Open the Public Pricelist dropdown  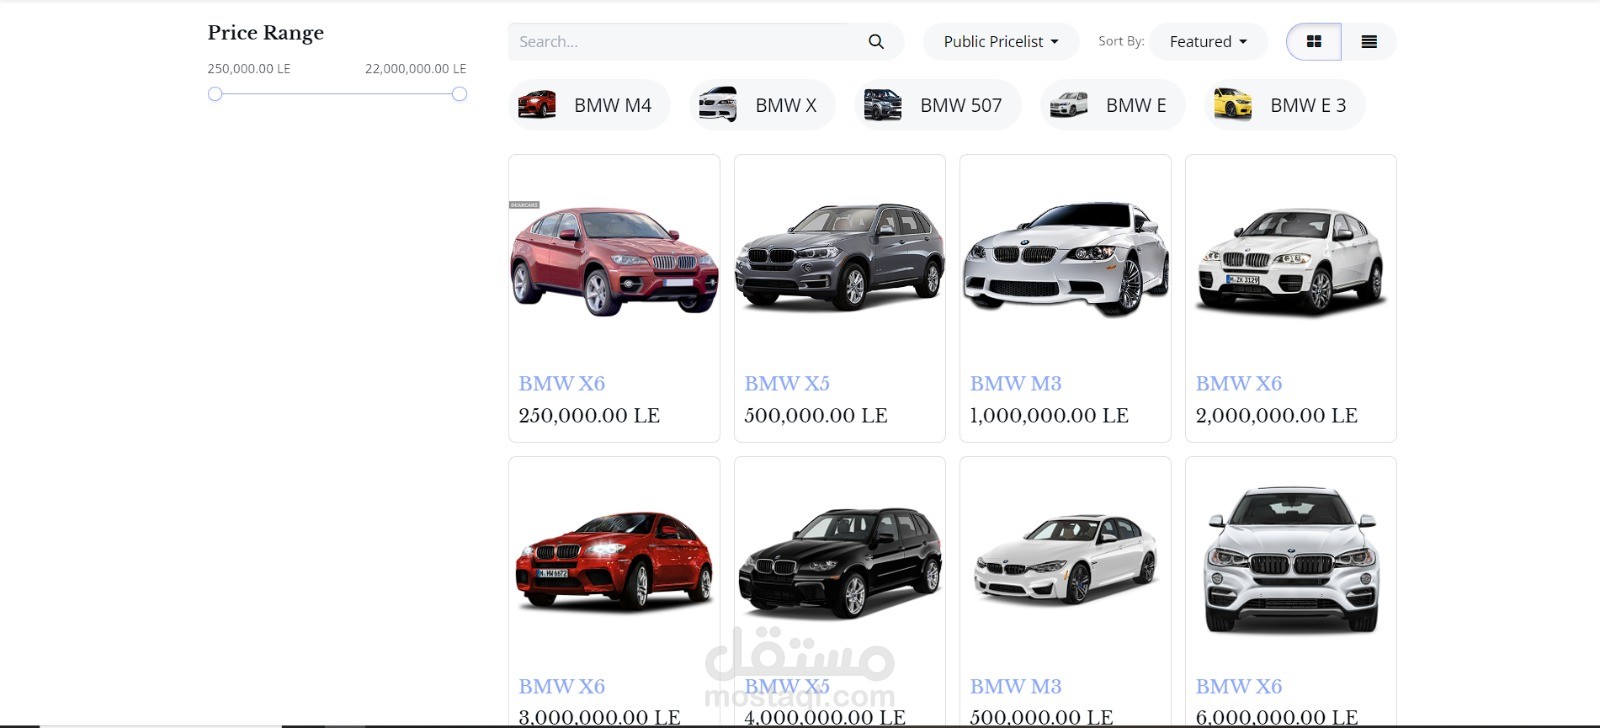[x=1001, y=41]
